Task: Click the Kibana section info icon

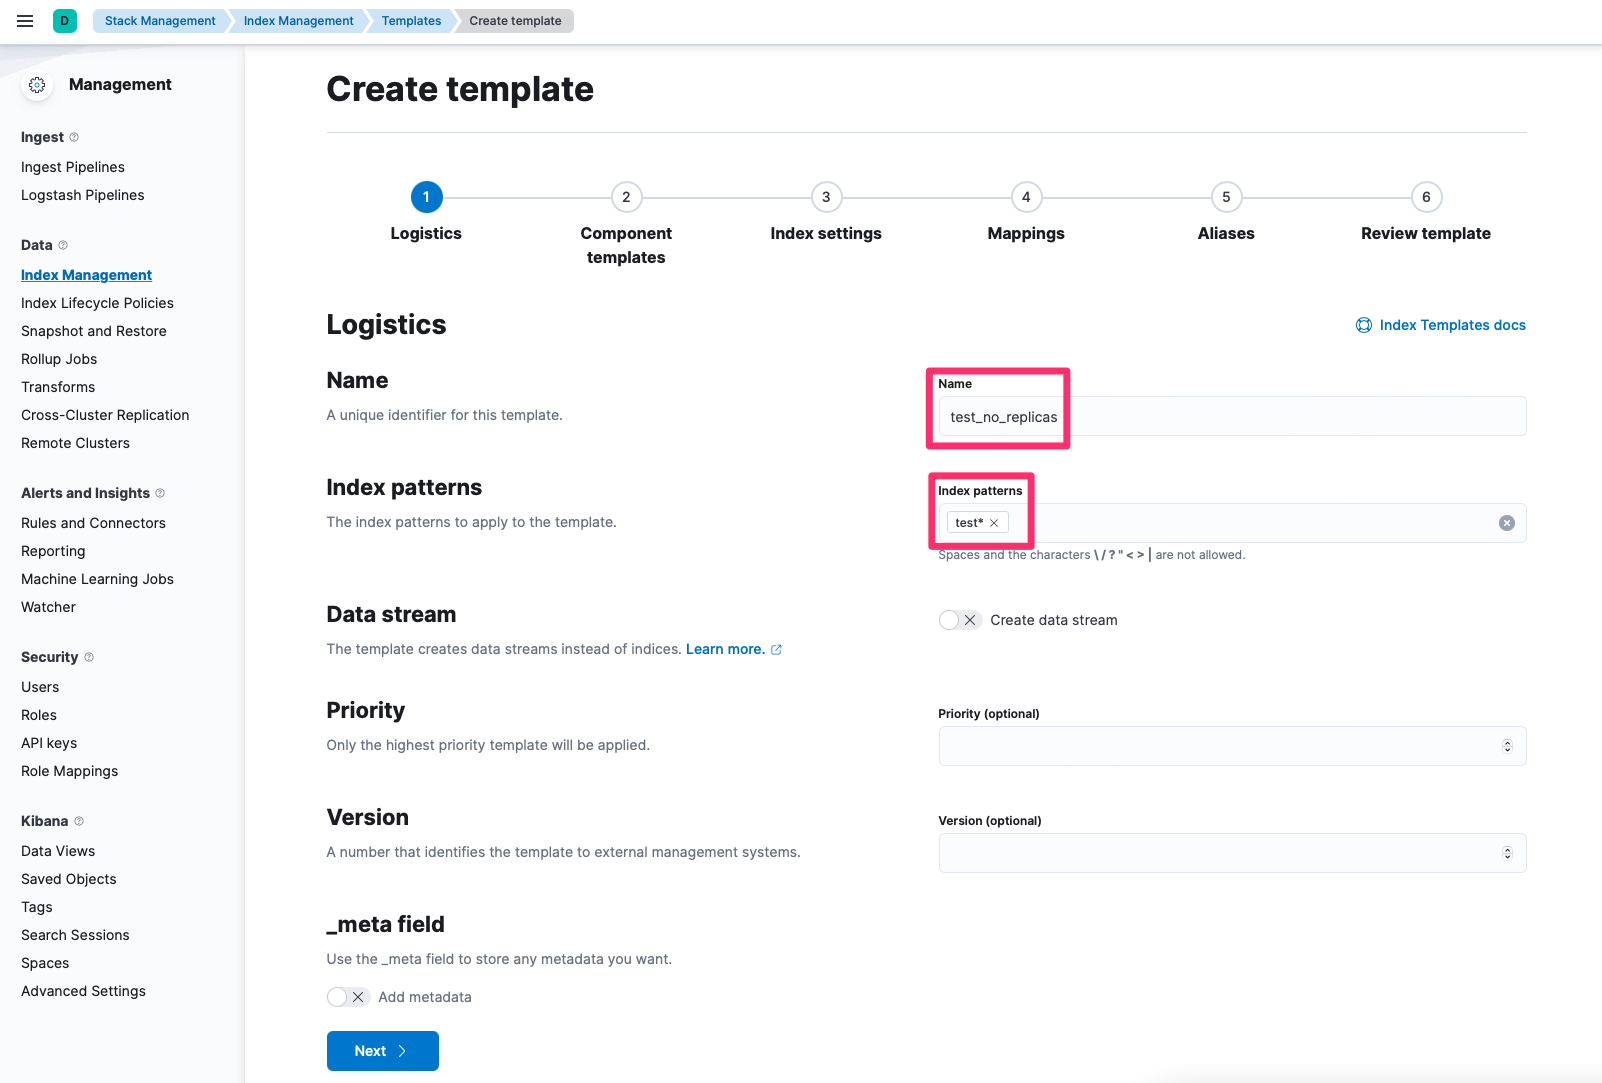Action: point(79,821)
